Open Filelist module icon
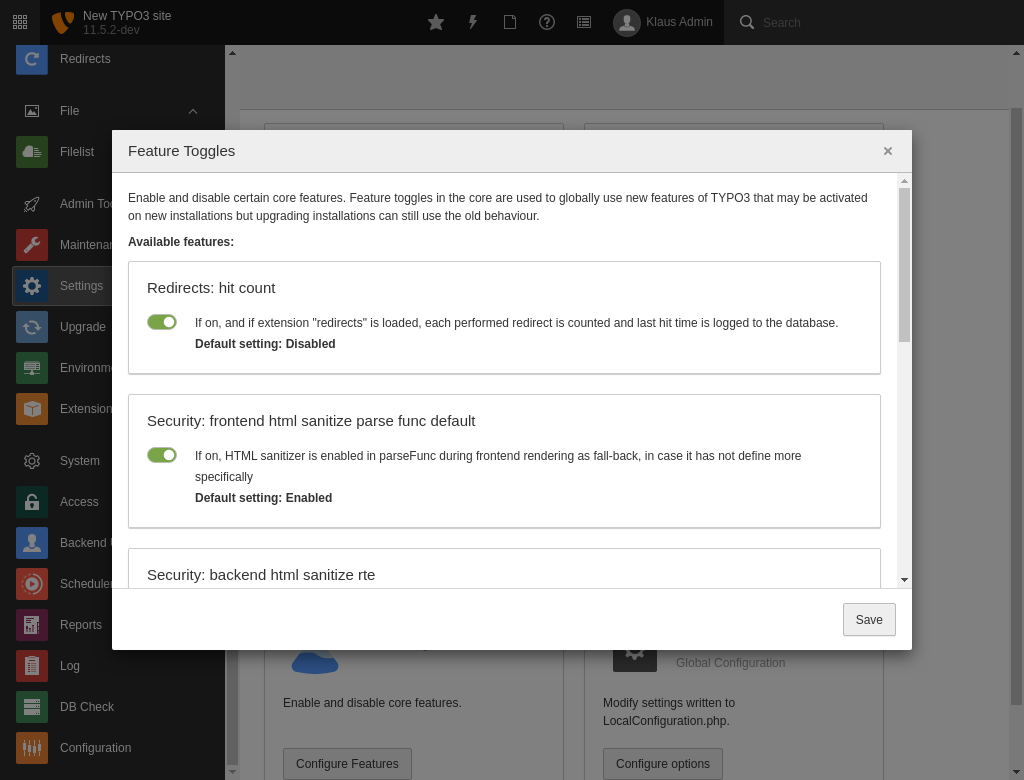This screenshot has width=1024, height=780. (32, 152)
